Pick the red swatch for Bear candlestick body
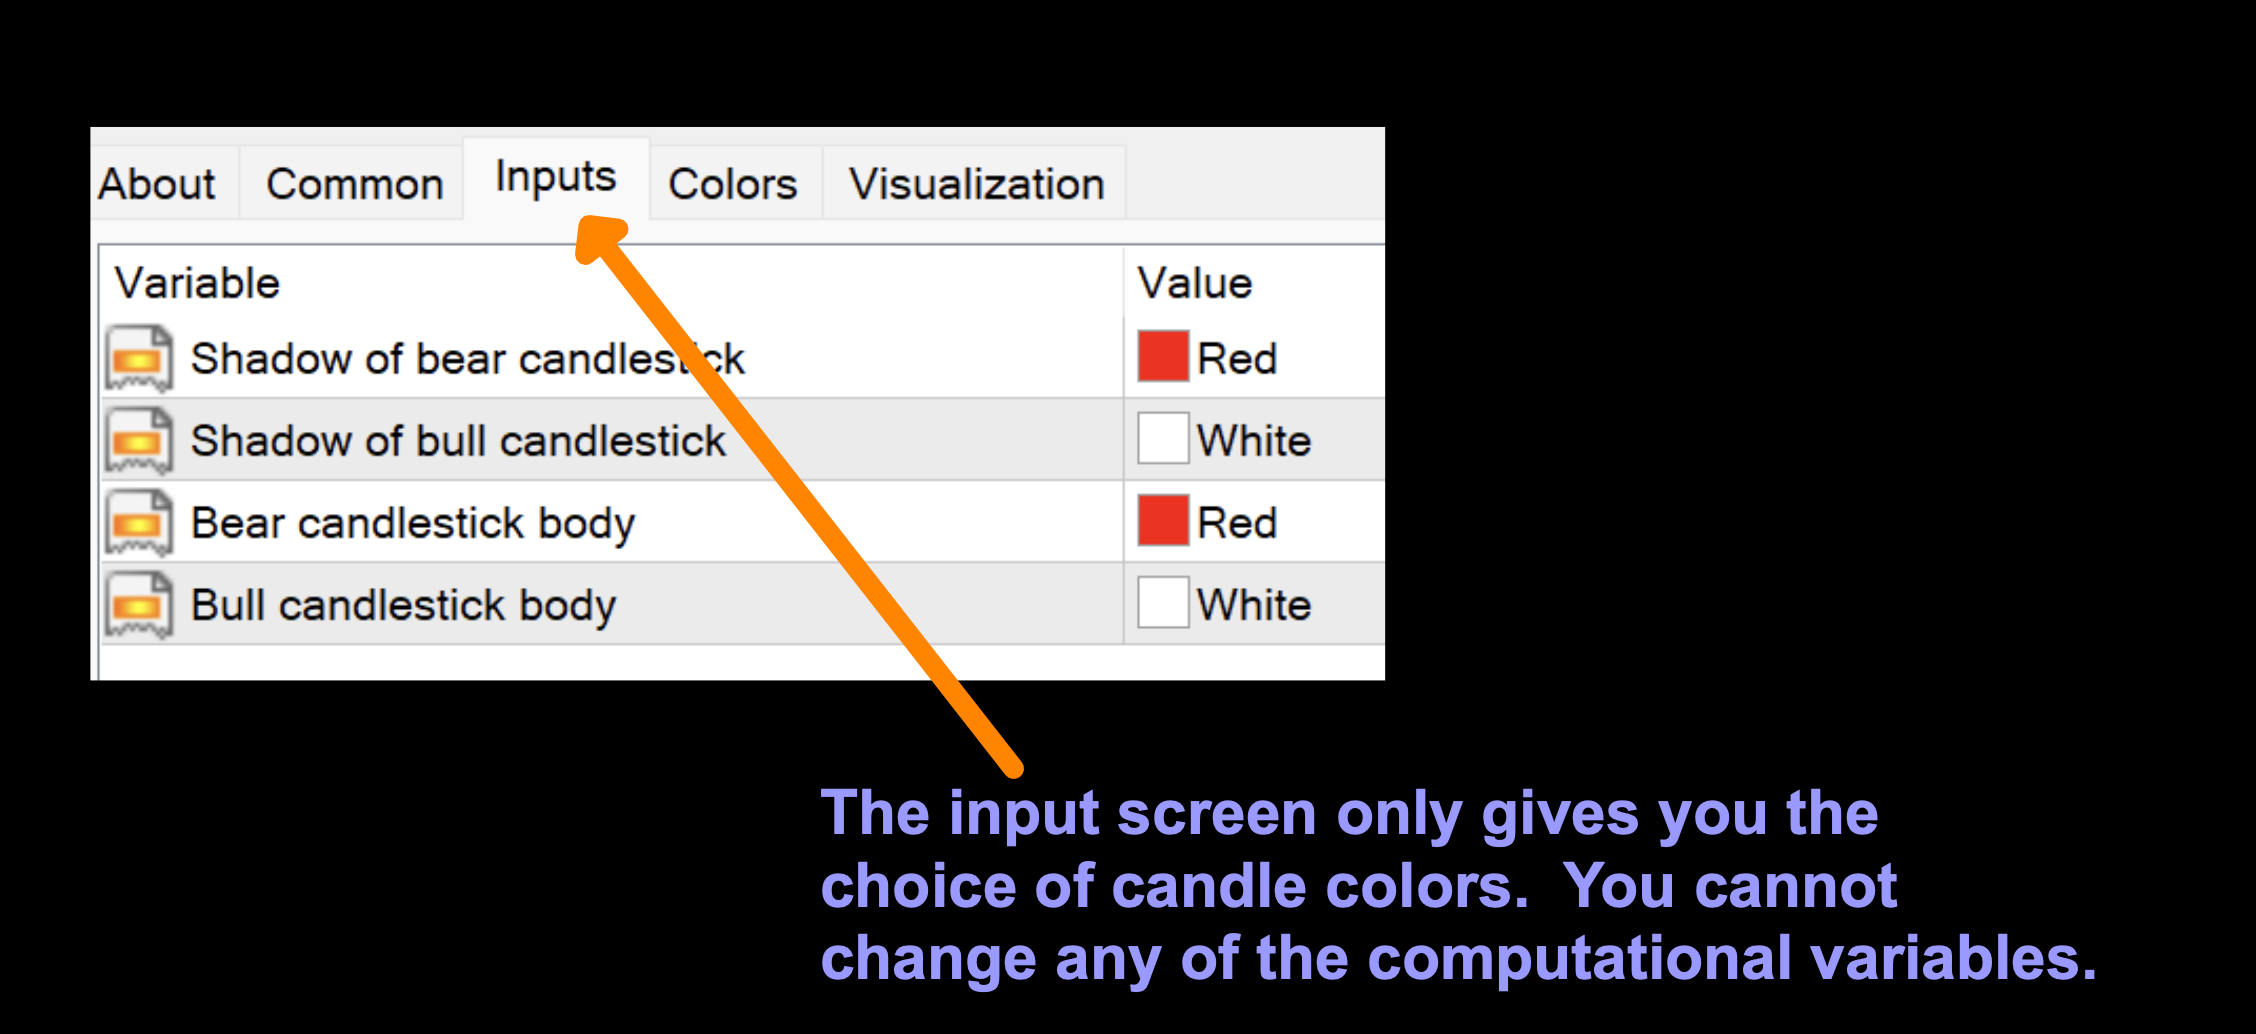 [x=1163, y=521]
